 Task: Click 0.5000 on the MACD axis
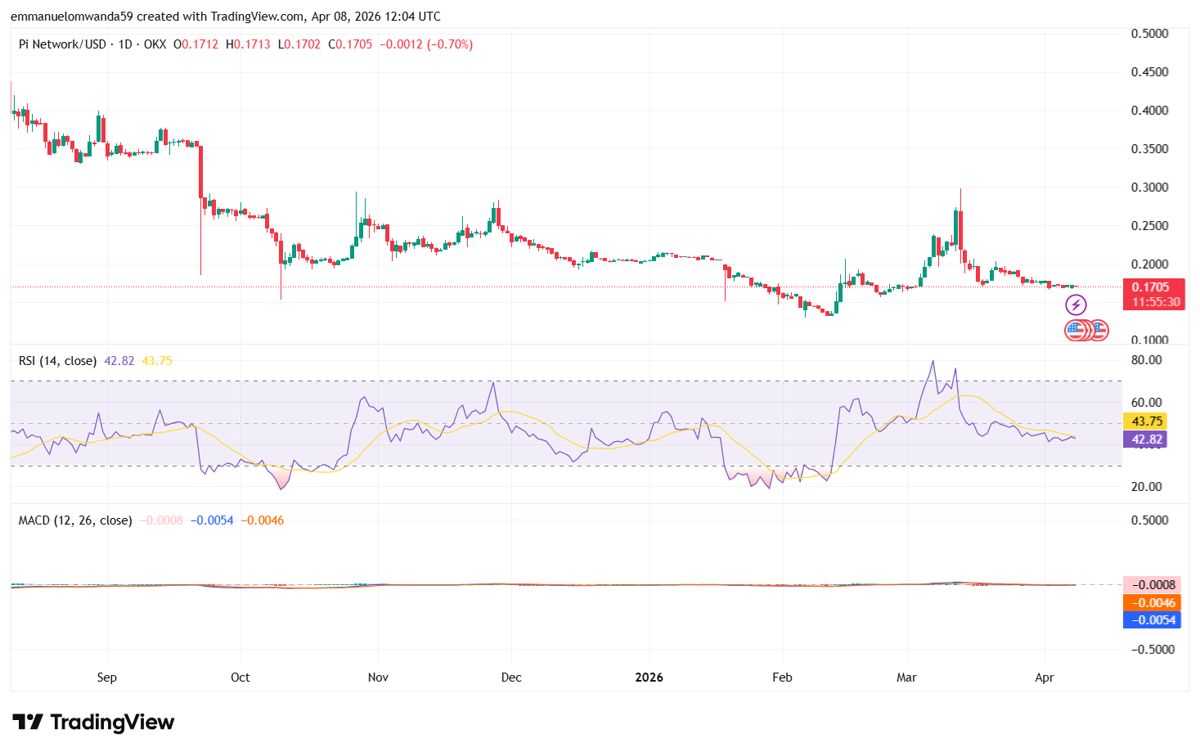point(1149,521)
